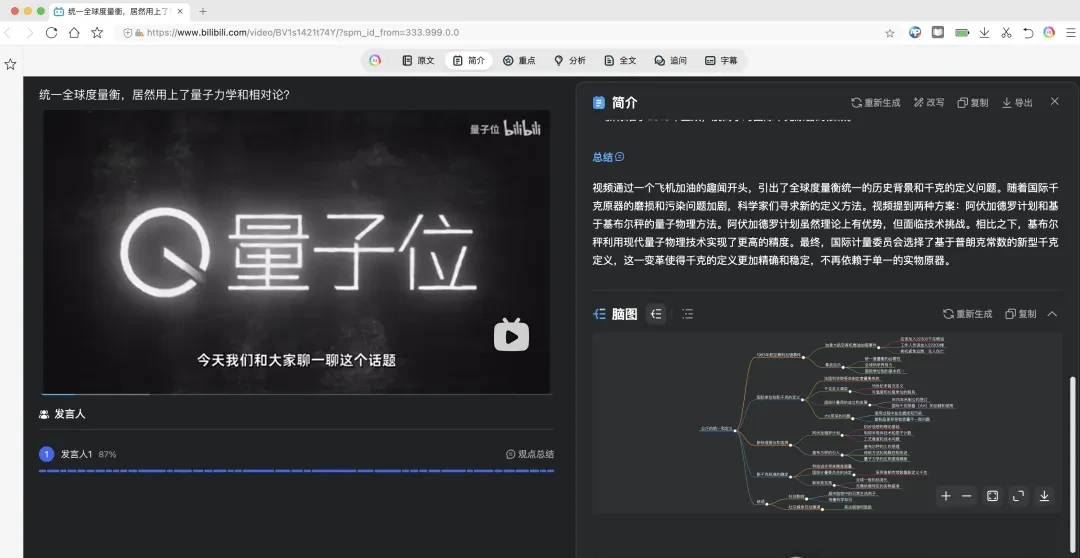The height and width of the screenshot is (558, 1080).
Task: Click the 改写 rewrite button
Action: tap(928, 103)
